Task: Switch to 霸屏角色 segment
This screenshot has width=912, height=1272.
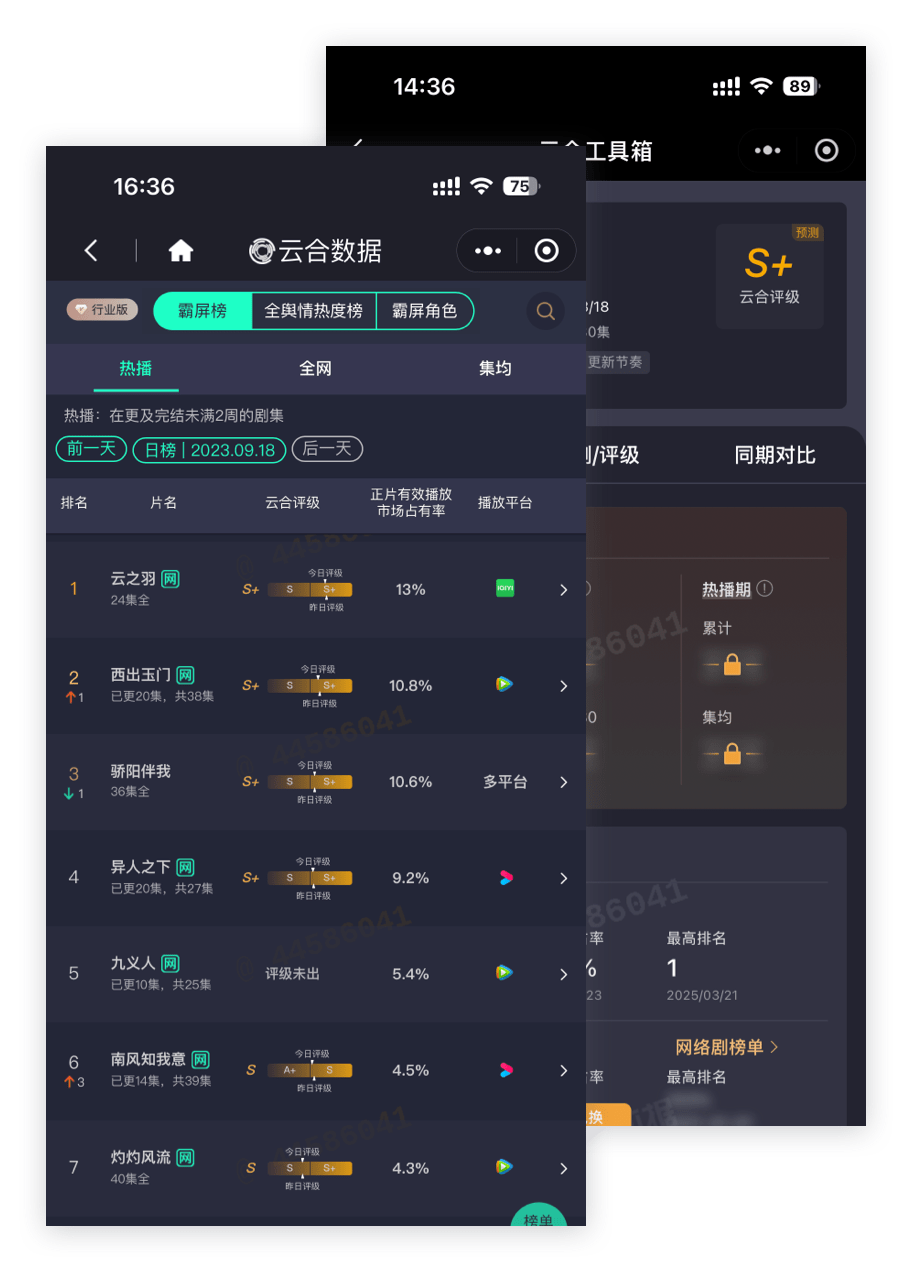Action: tap(424, 311)
